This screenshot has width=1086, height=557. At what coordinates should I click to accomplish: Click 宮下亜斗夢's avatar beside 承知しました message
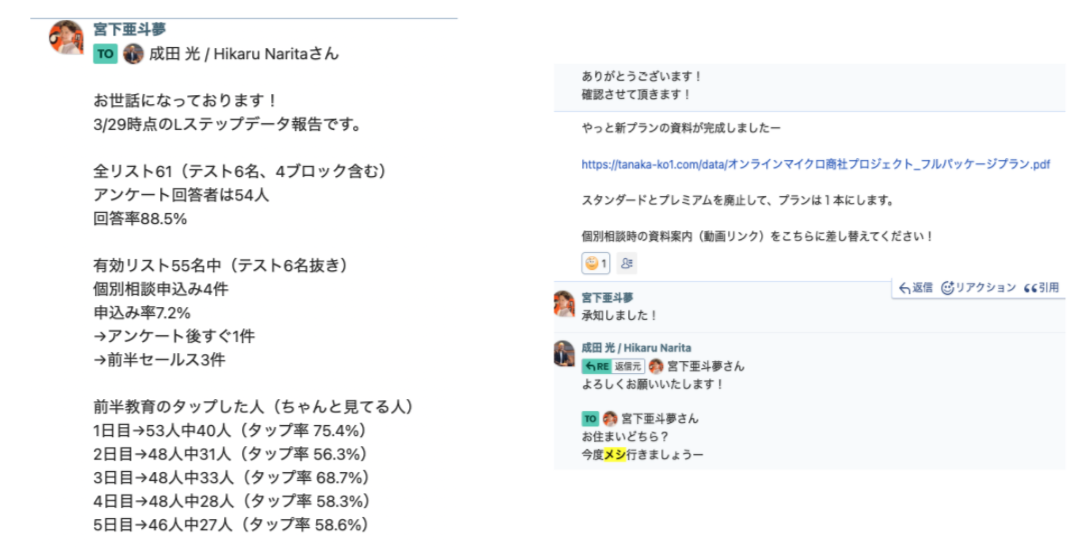tap(564, 304)
